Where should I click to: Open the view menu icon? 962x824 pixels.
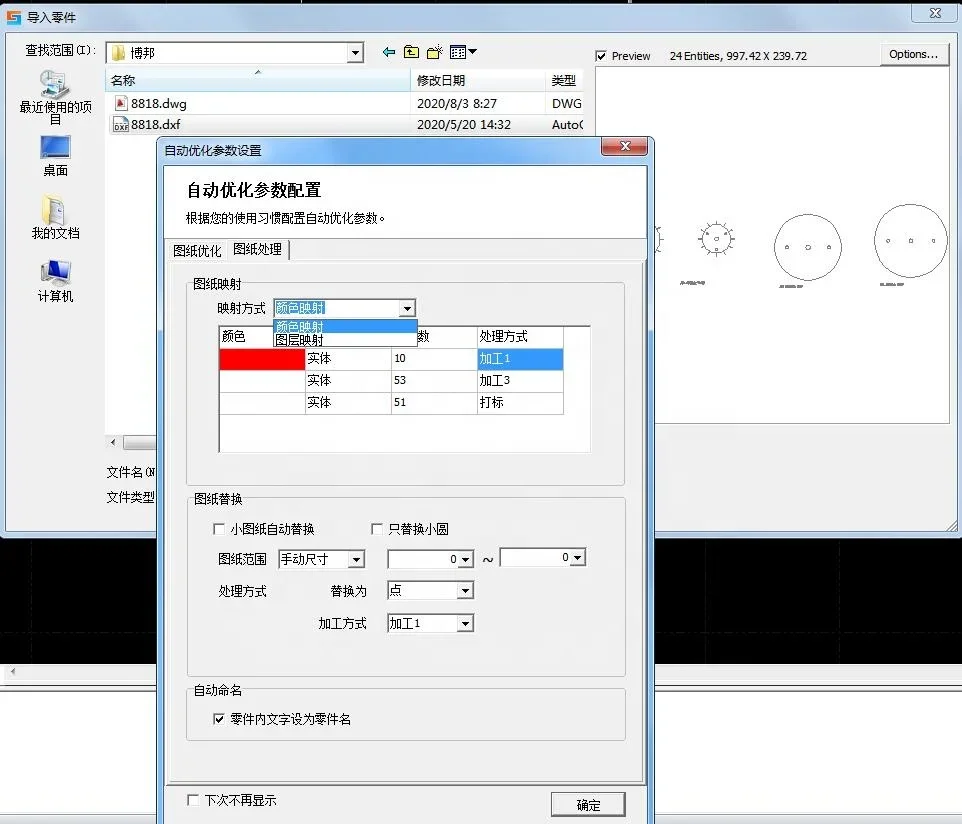tap(462, 53)
